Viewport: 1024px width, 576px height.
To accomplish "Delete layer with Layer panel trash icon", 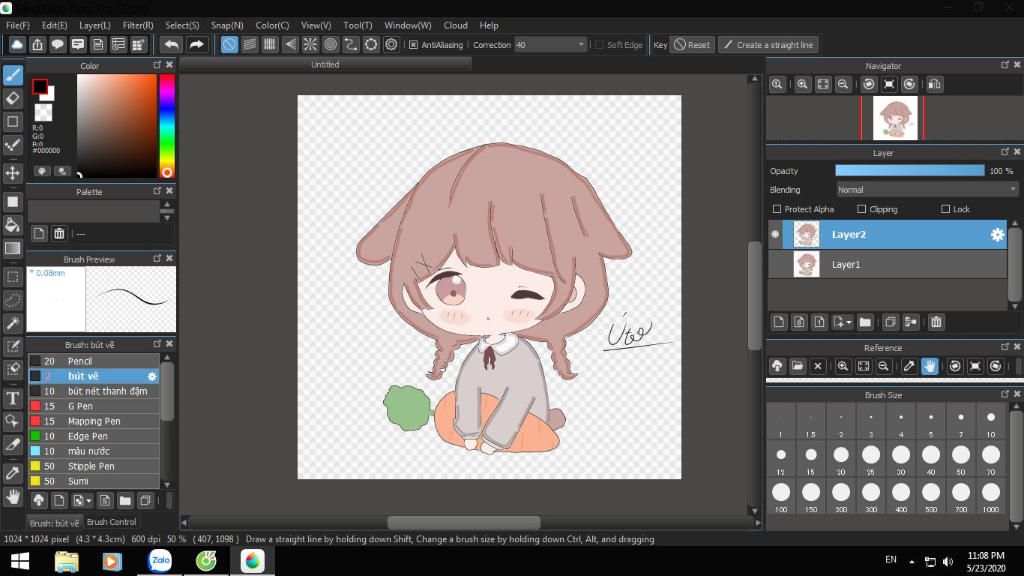I will tap(936, 322).
